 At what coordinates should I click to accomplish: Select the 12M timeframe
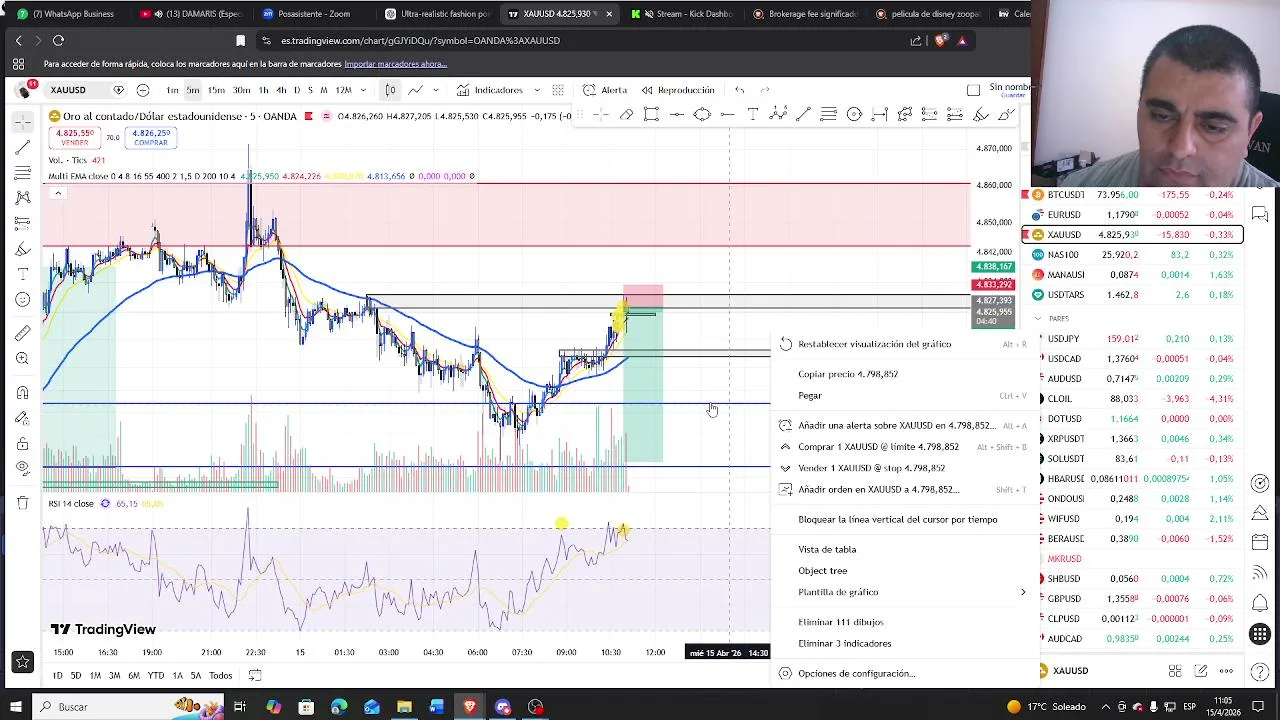pos(343,90)
